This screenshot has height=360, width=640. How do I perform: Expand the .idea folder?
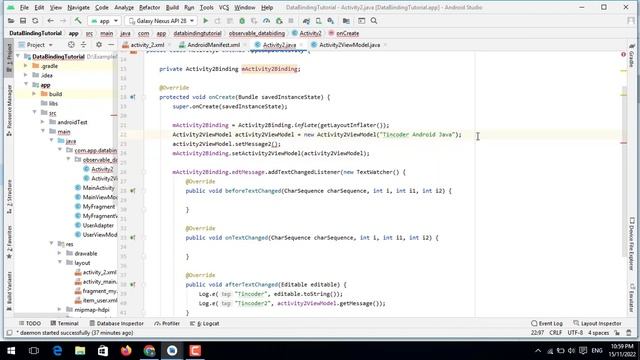coord(26,75)
